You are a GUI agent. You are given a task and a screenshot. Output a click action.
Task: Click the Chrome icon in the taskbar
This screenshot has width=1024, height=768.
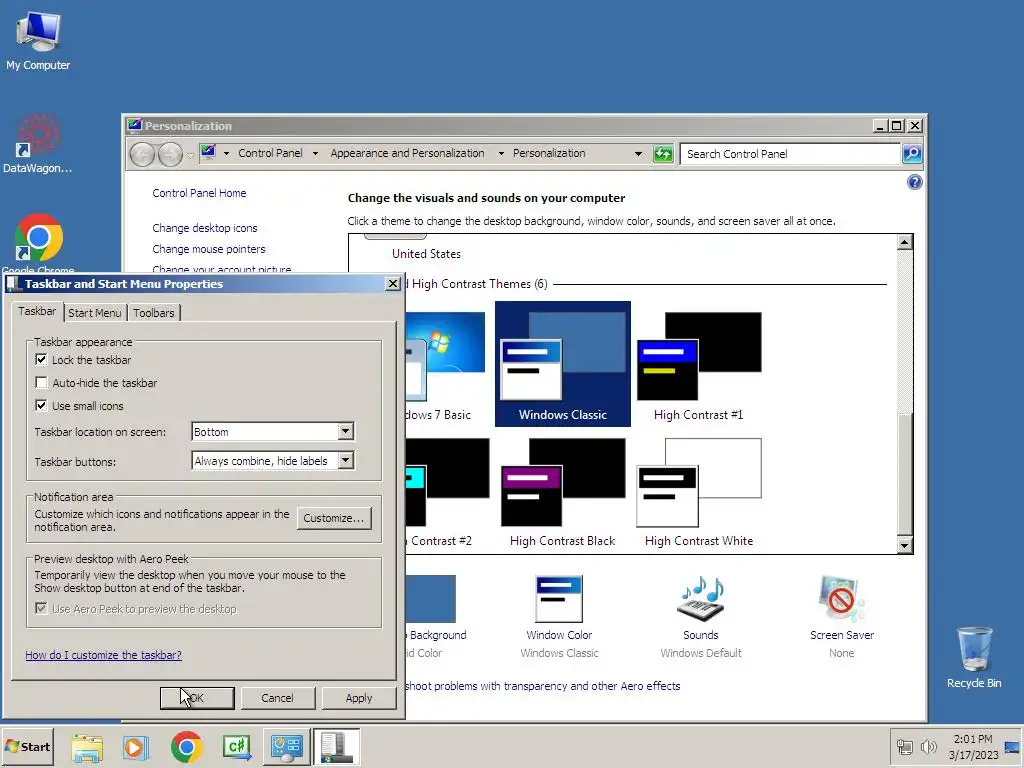pos(187,747)
